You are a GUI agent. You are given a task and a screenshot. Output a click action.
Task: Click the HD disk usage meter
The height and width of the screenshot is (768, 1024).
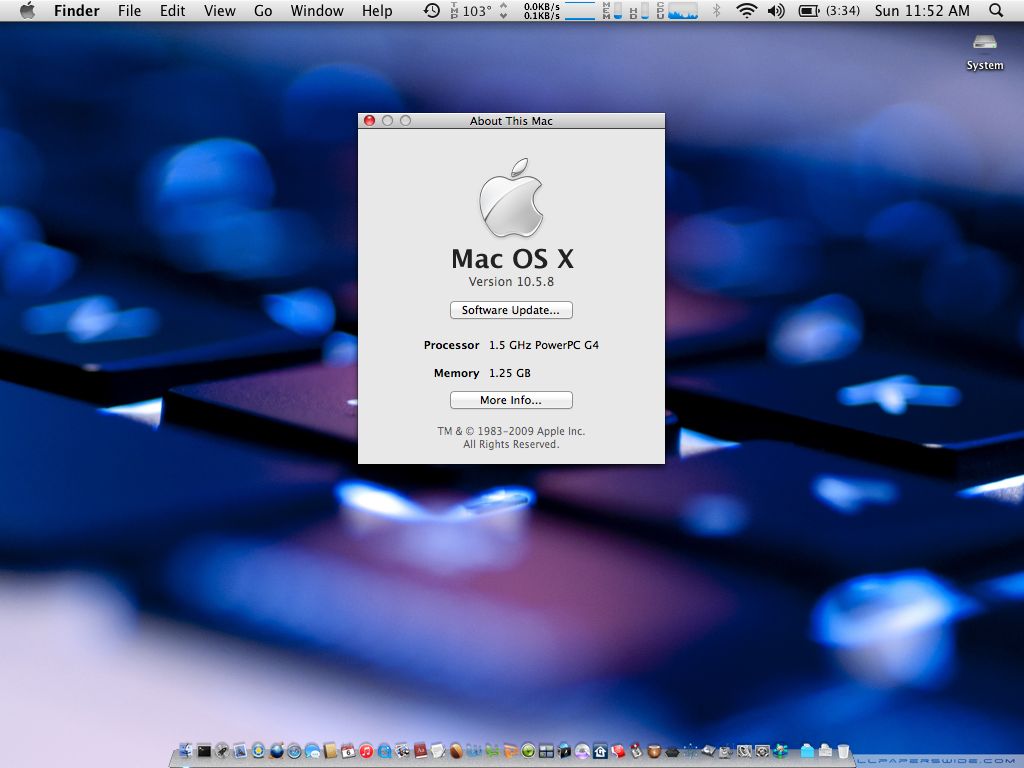tap(639, 10)
